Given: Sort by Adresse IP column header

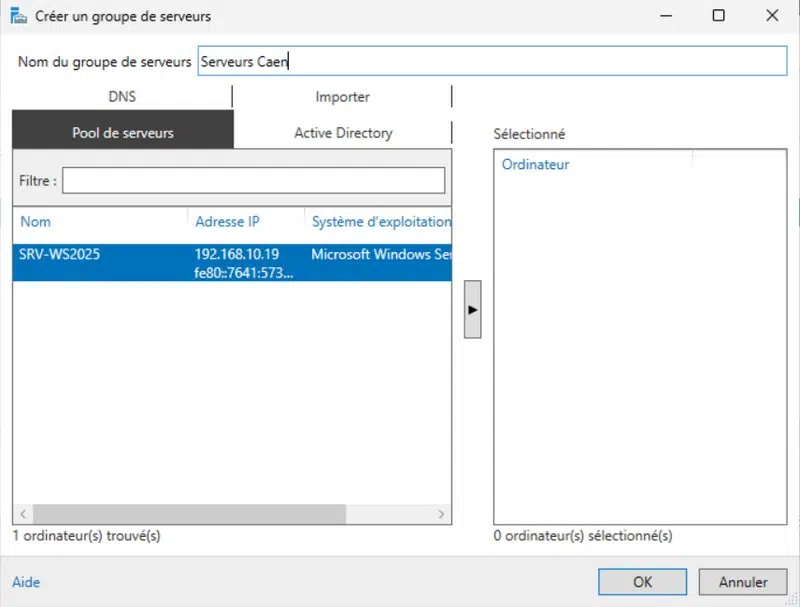Looking at the screenshot, I should coord(227,222).
